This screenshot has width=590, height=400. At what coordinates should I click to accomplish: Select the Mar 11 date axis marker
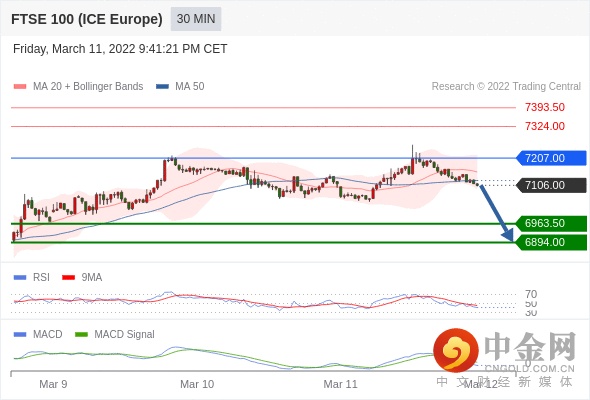pyautogui.click(x=340, y=384)
